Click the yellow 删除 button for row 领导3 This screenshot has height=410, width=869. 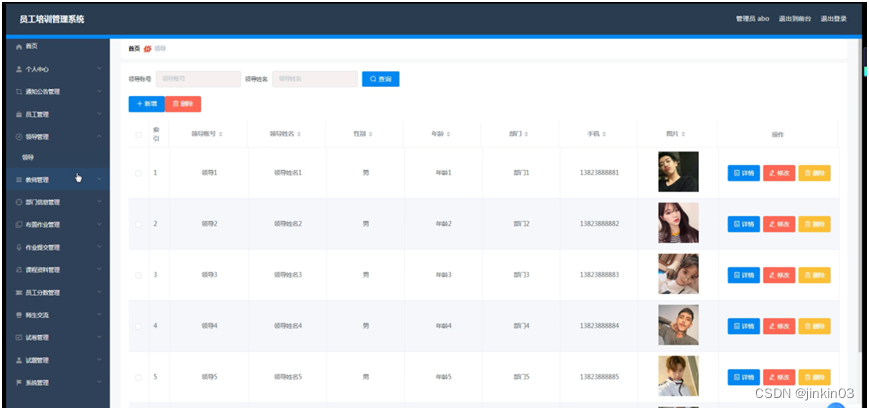(814, 275)
